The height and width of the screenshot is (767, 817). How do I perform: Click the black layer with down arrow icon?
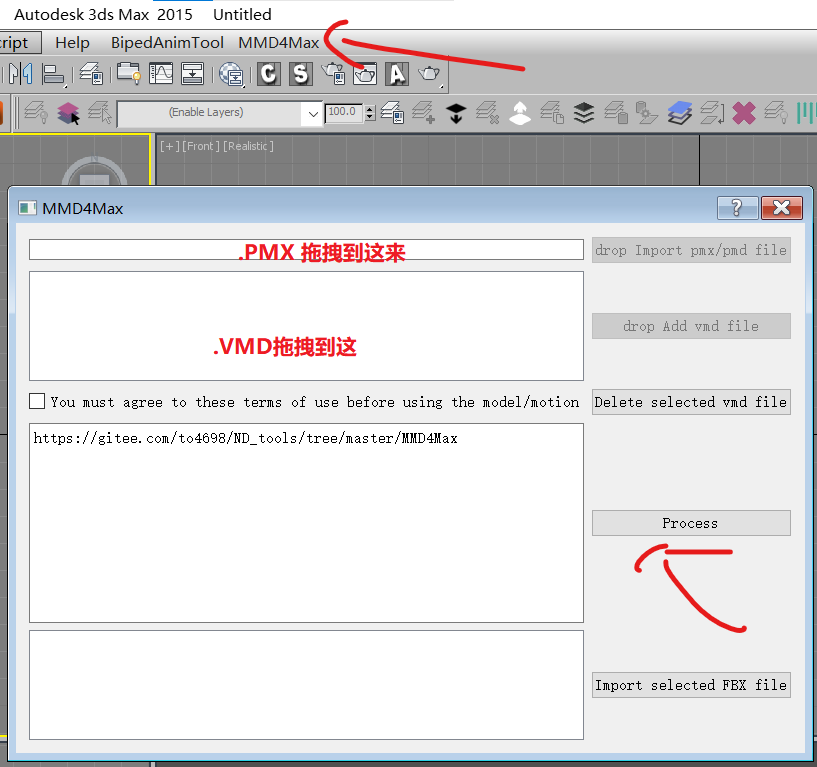[456, 113]
